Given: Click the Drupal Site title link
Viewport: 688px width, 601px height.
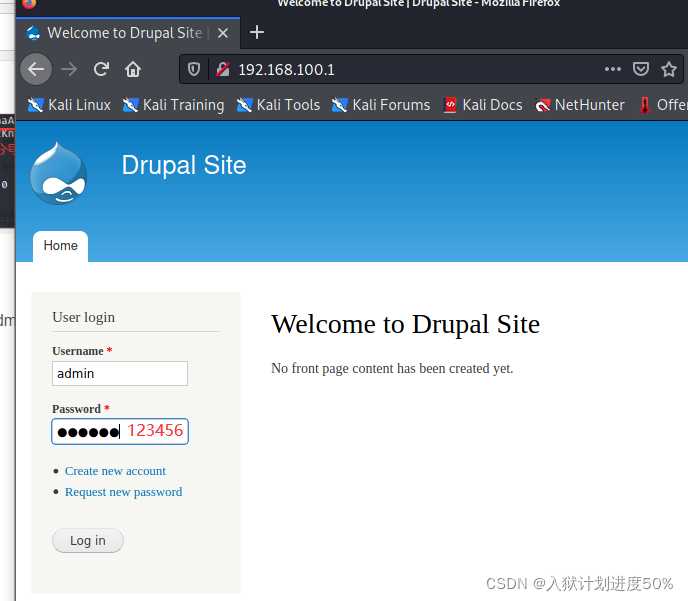Looking at the screenshot, I should click(184, 165).
